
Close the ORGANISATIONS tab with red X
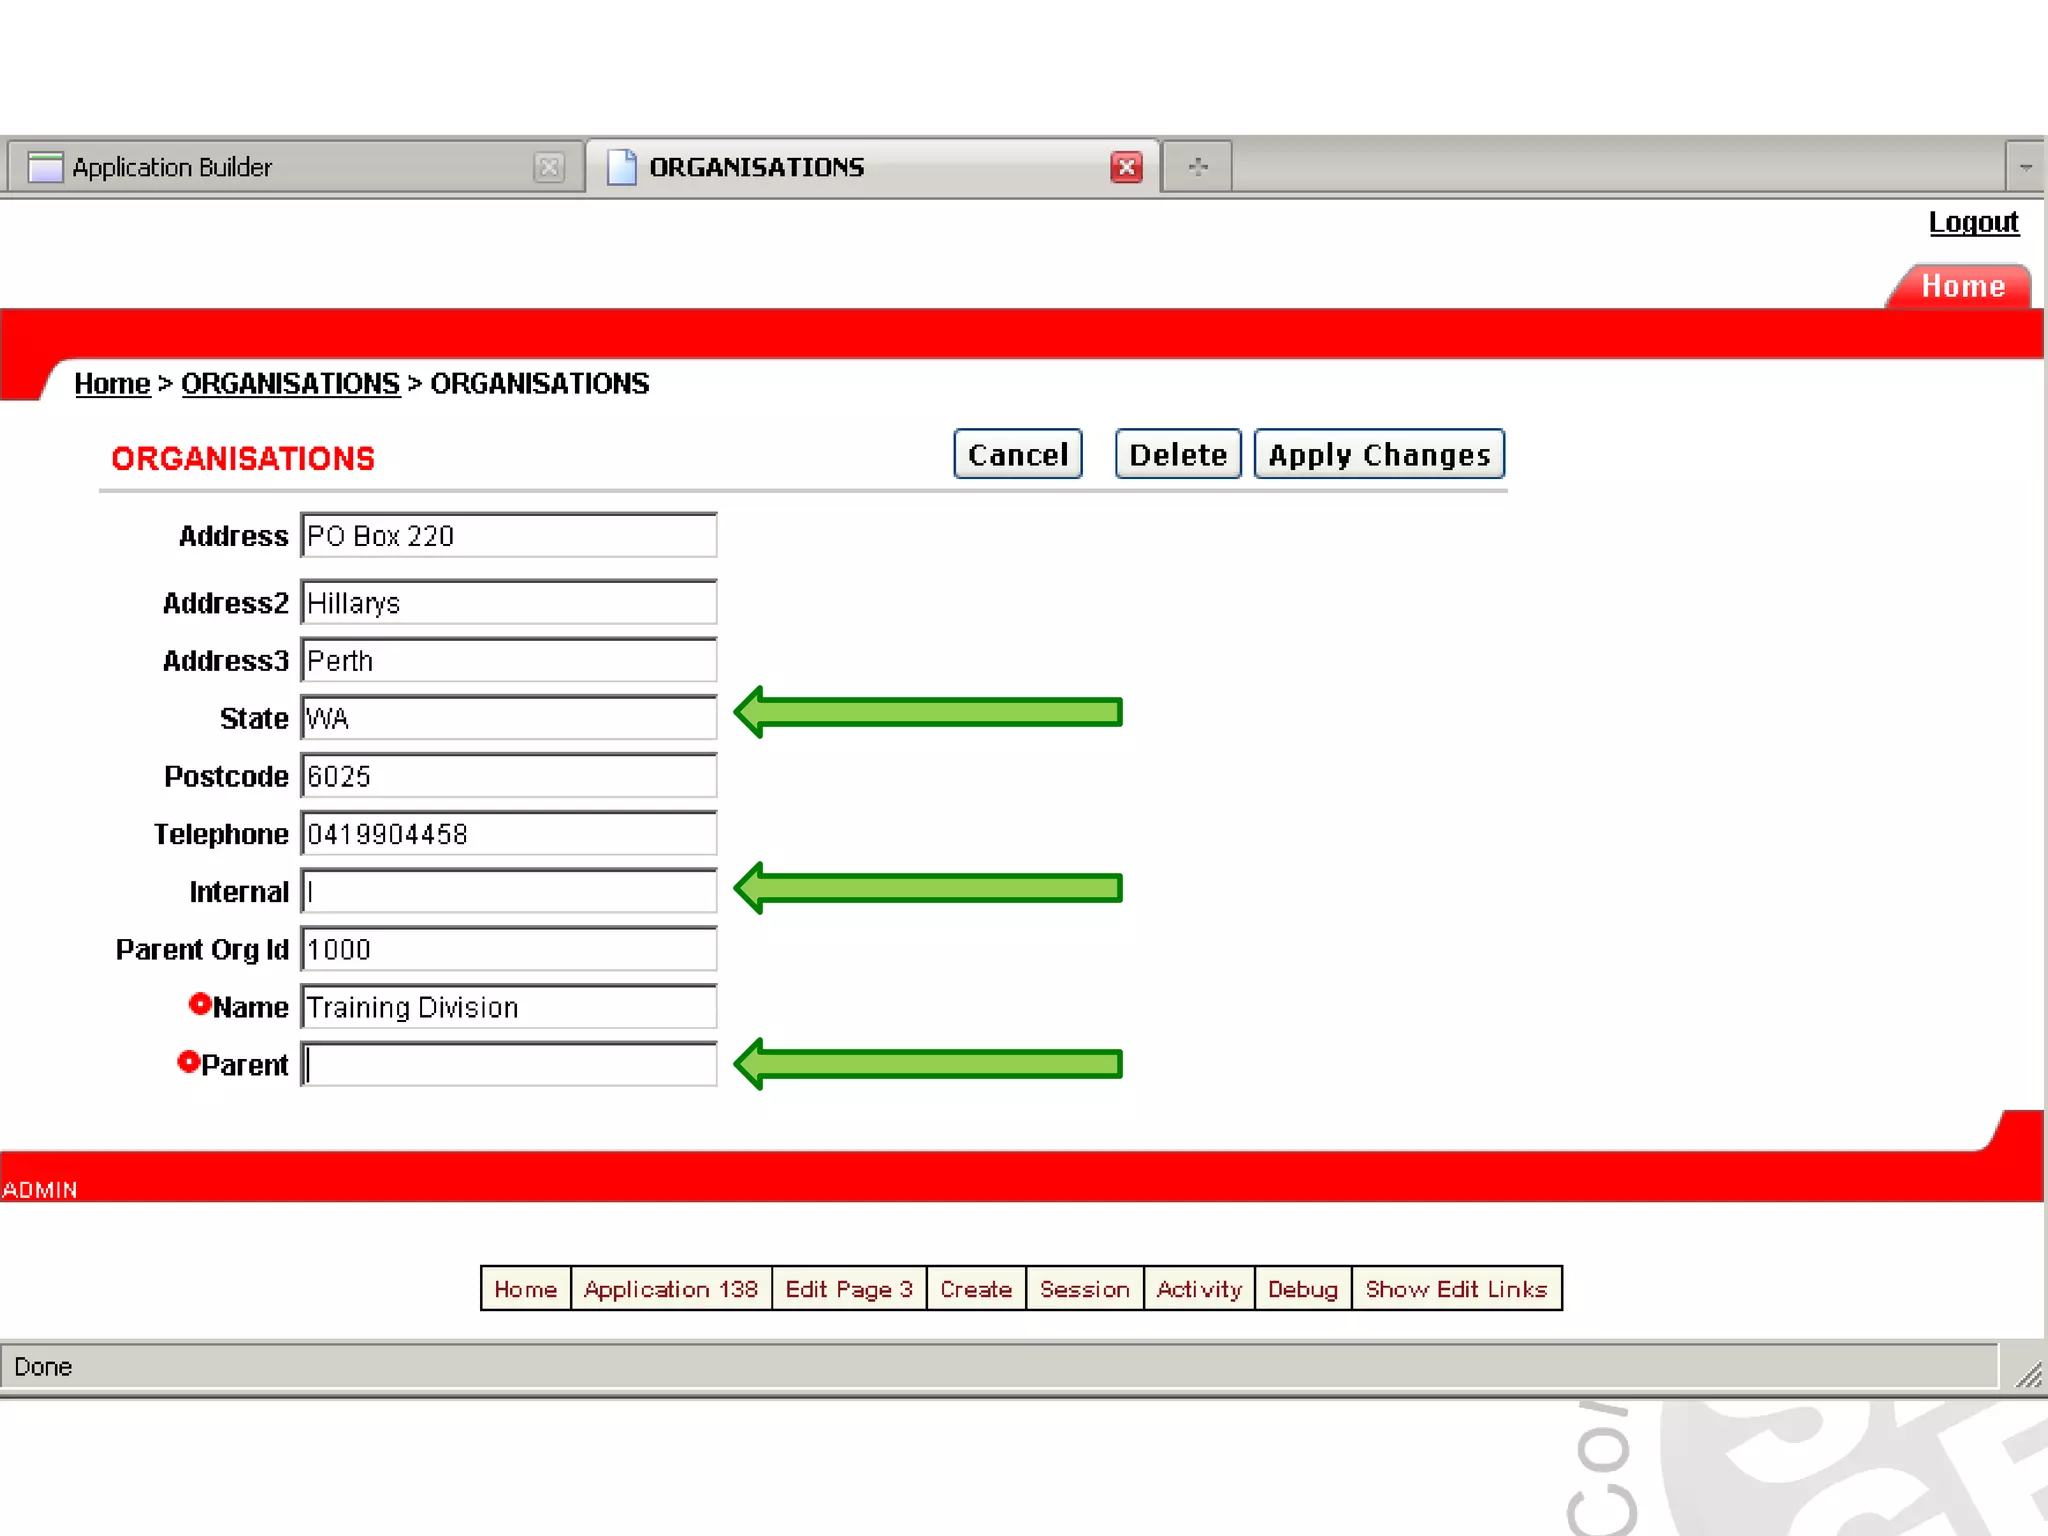click(1126, 167)
